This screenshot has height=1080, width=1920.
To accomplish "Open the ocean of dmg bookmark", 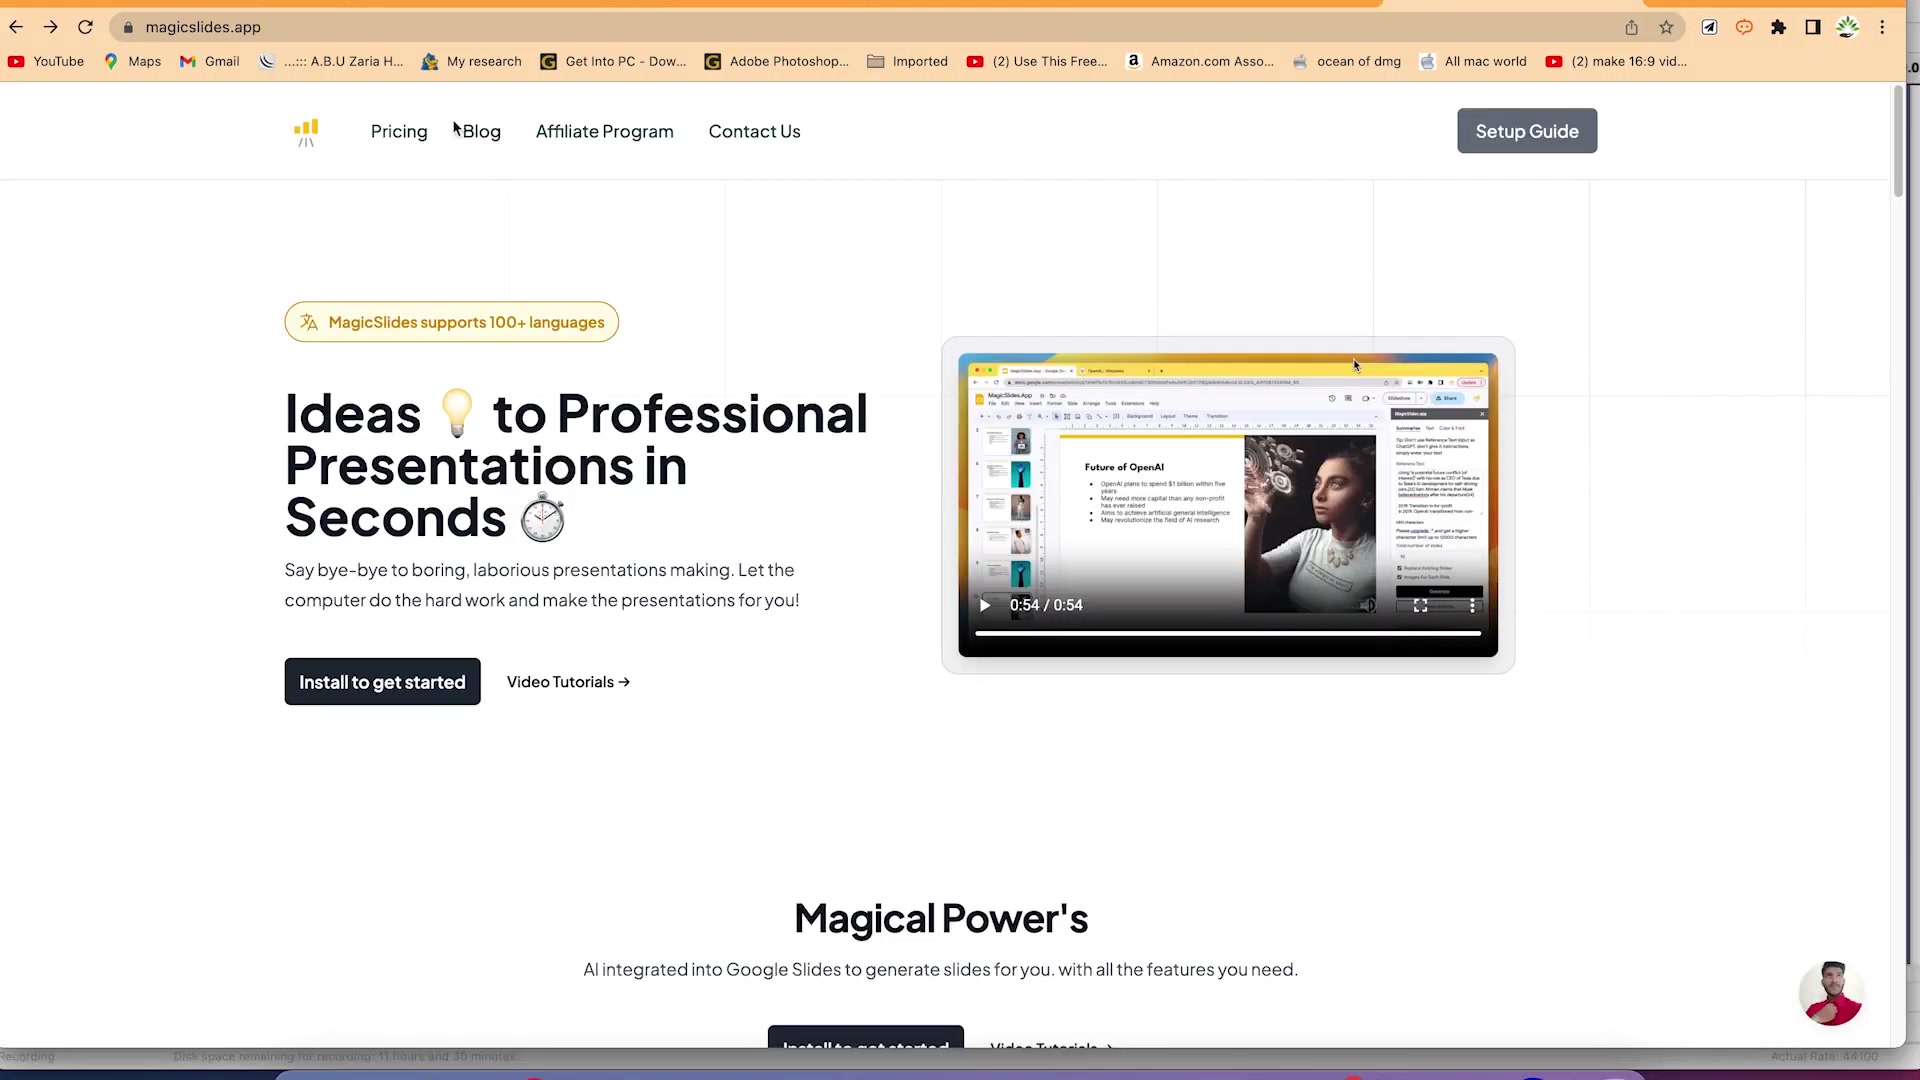I will (1347, 61).
